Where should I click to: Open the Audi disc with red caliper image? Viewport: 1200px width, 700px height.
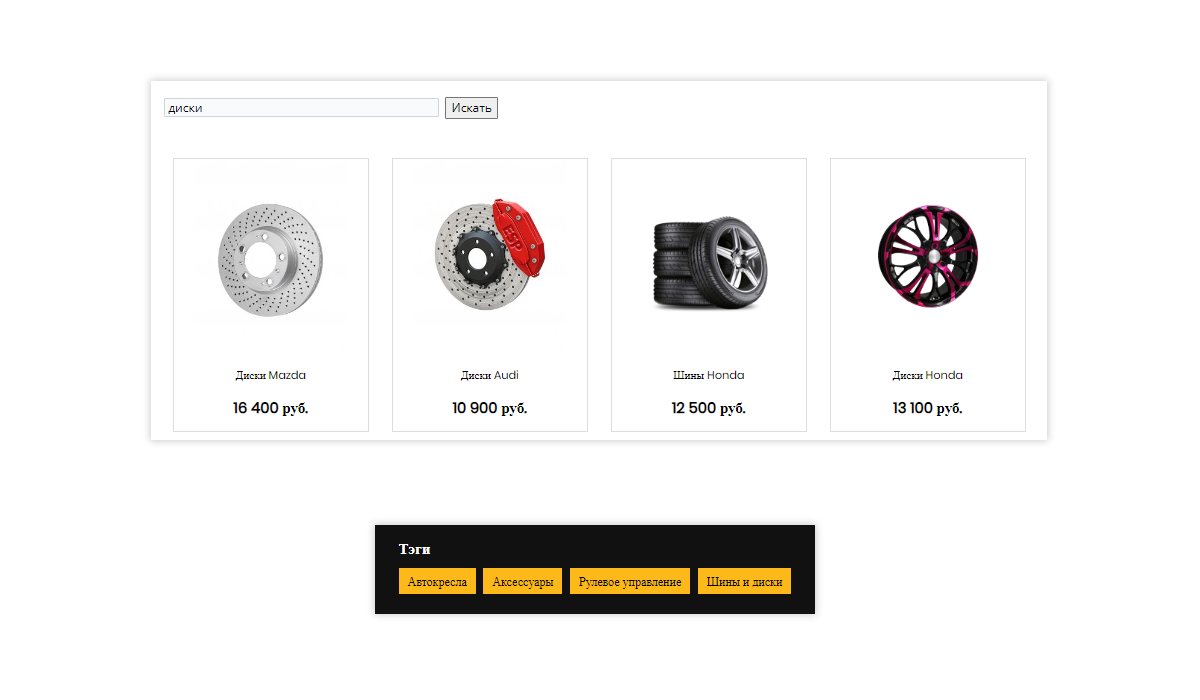pyautogui.click(x=490, y=258)
